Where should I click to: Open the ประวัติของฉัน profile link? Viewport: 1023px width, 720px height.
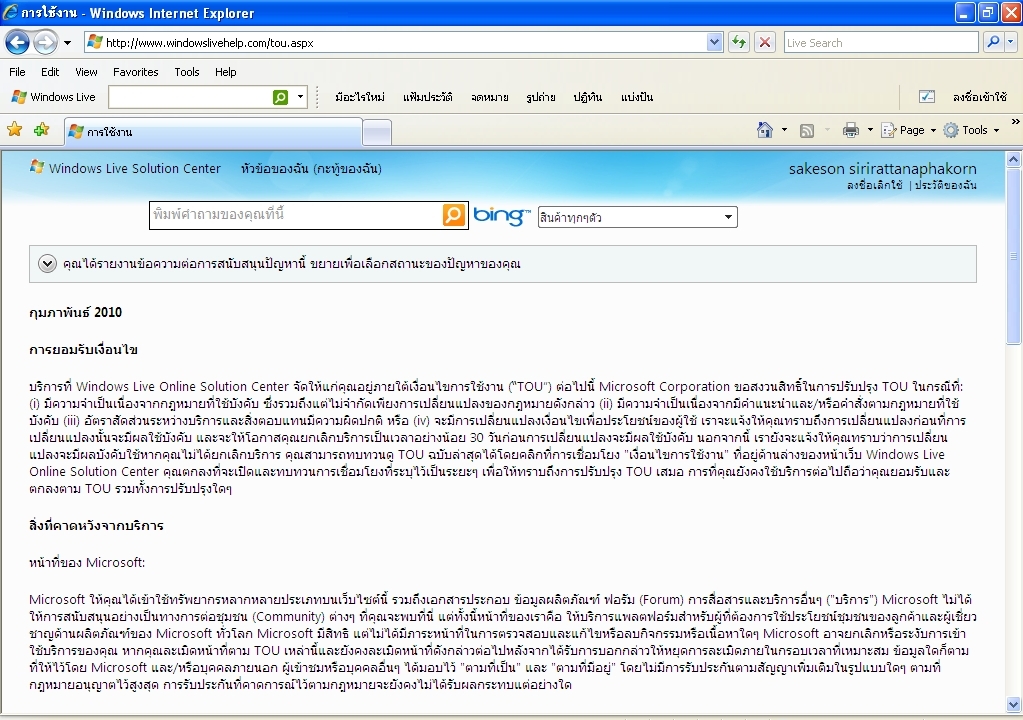(x=945, y=185)
